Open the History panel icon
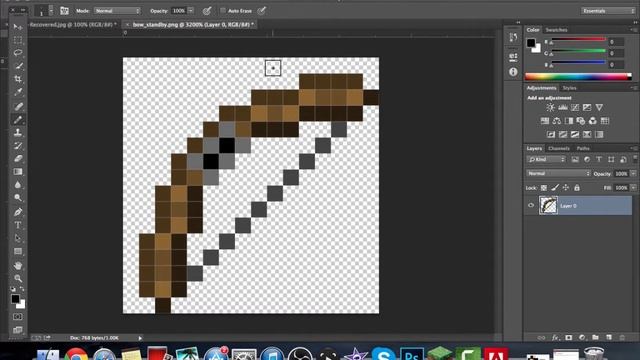640x360 pixels. (513, 38)
